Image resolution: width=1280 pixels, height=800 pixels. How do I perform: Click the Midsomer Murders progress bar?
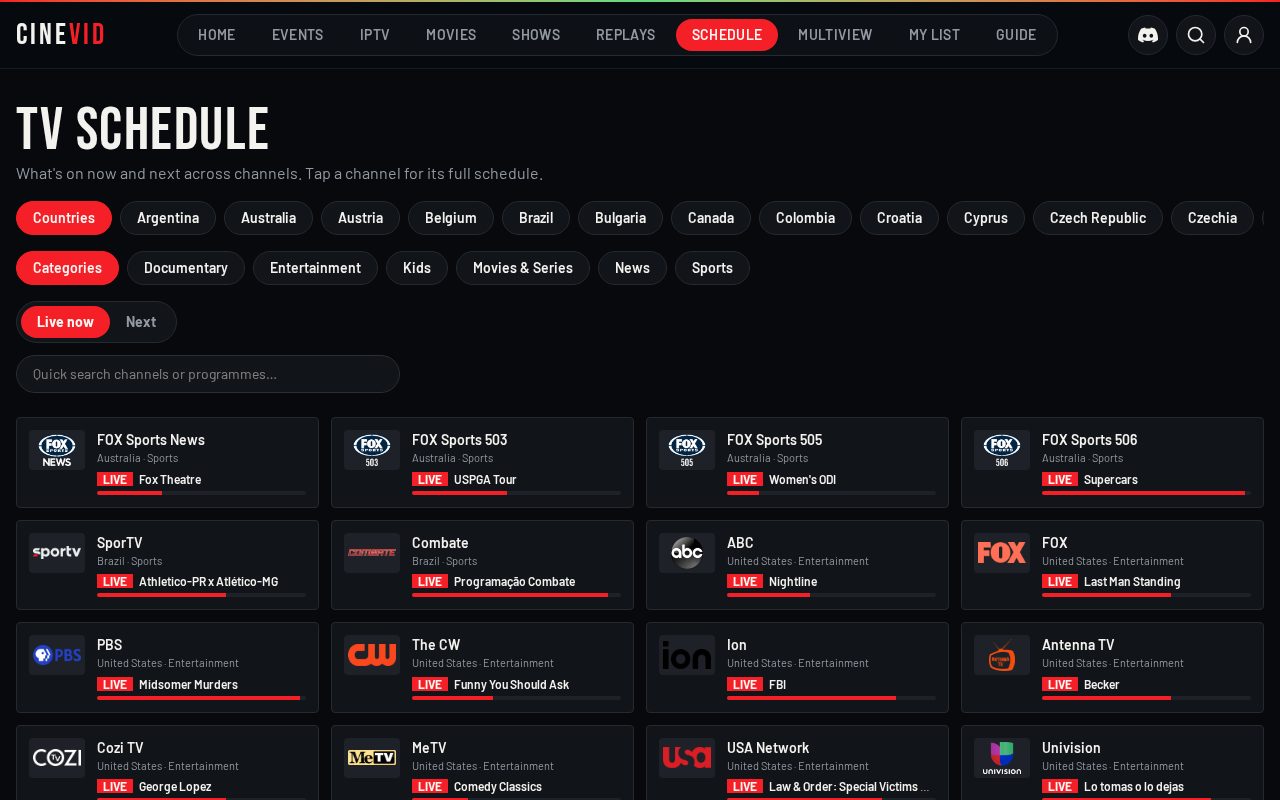201,698
